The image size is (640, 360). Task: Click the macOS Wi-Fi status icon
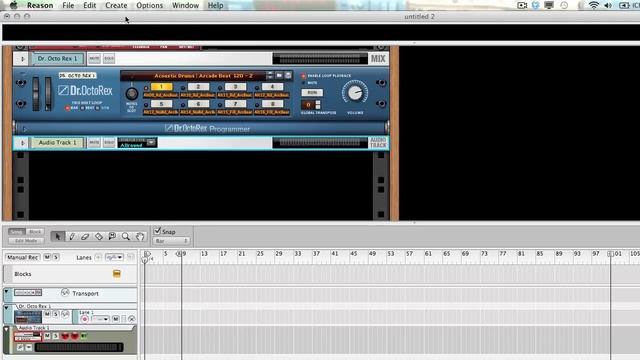[x=594, y=5]
